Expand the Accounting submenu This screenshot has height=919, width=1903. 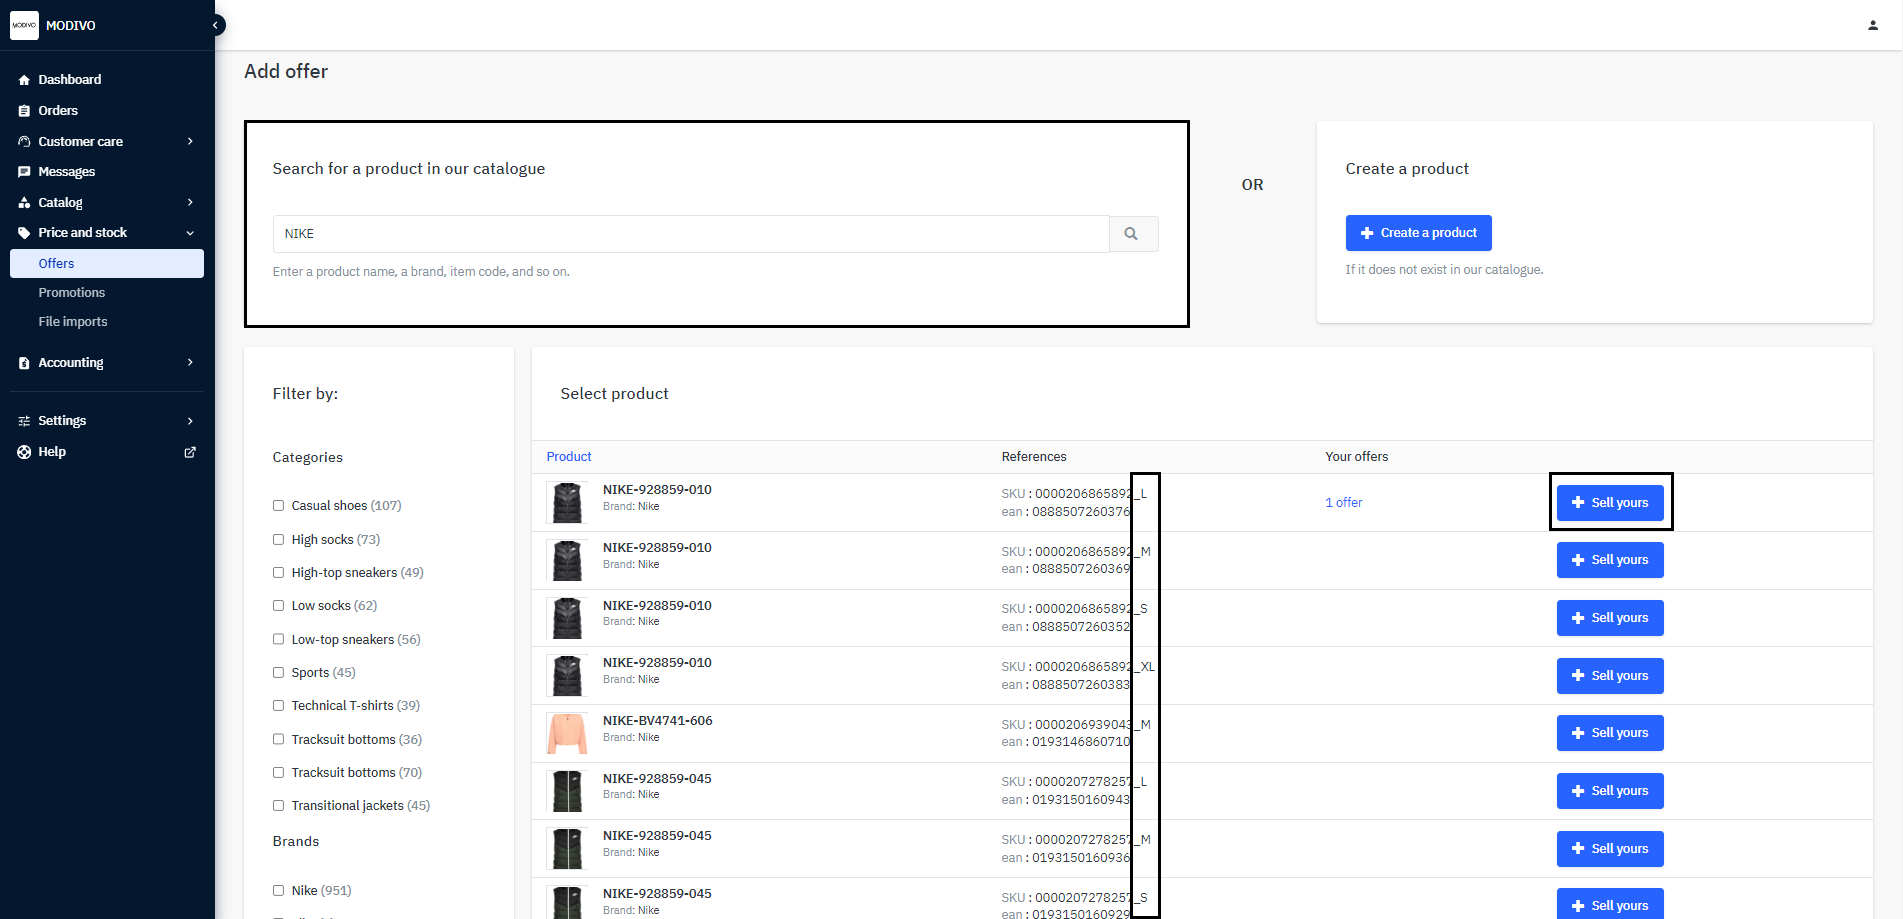pyautogui.click(x=190, y=362)
